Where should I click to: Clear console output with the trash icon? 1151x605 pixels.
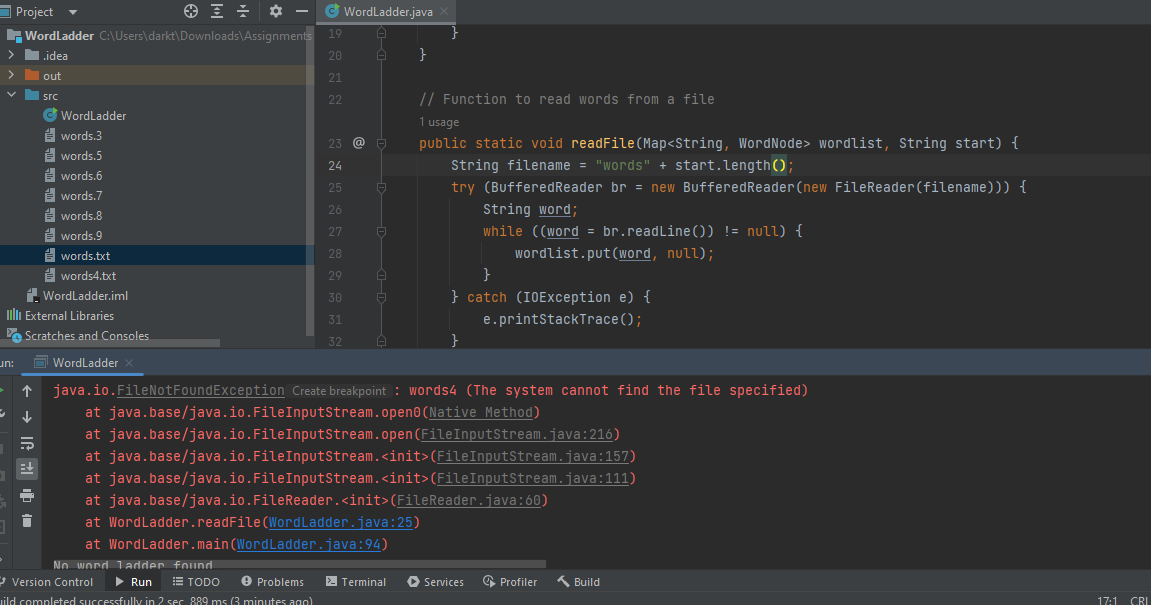(27, 520)
